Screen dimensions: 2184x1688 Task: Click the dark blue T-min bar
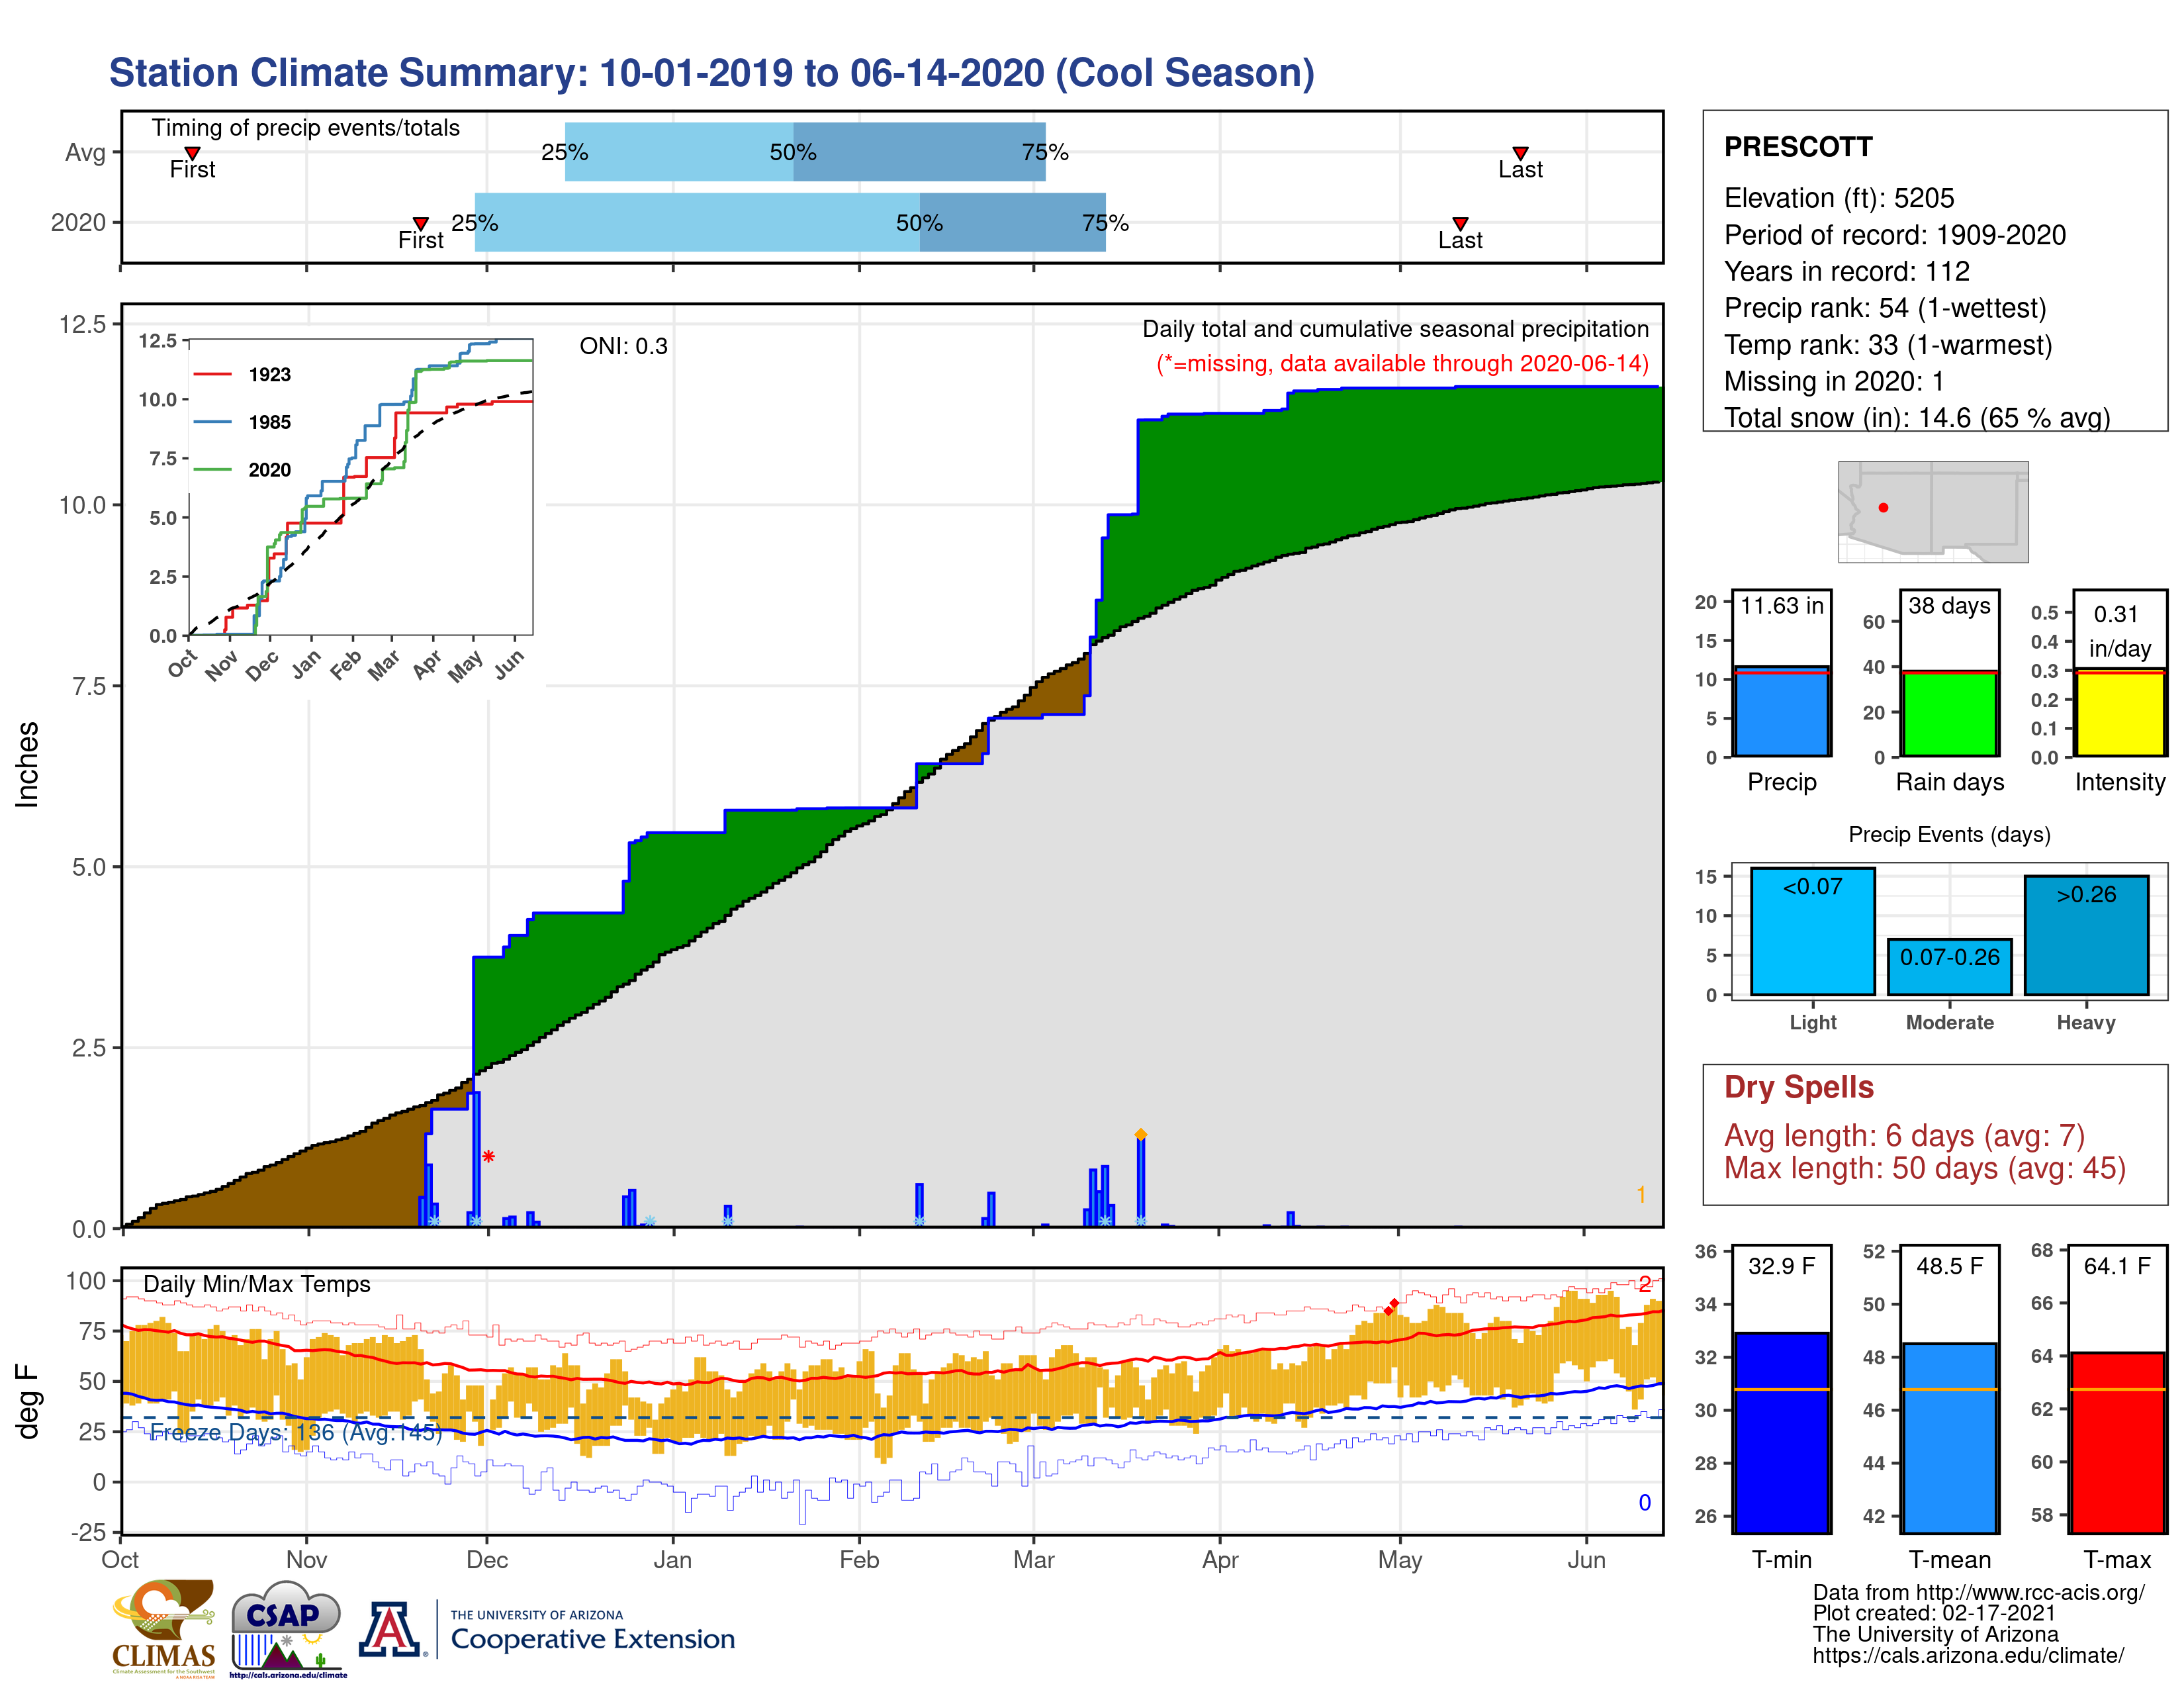point(1782,1432)
